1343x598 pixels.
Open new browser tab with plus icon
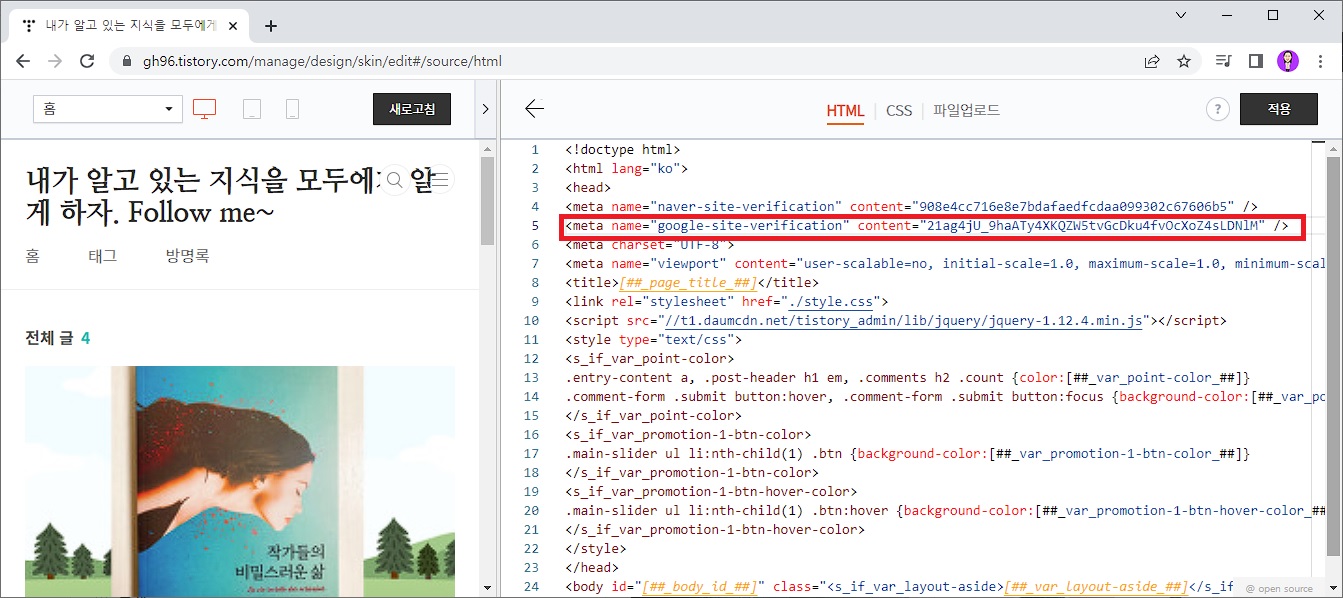pos(270,26)
